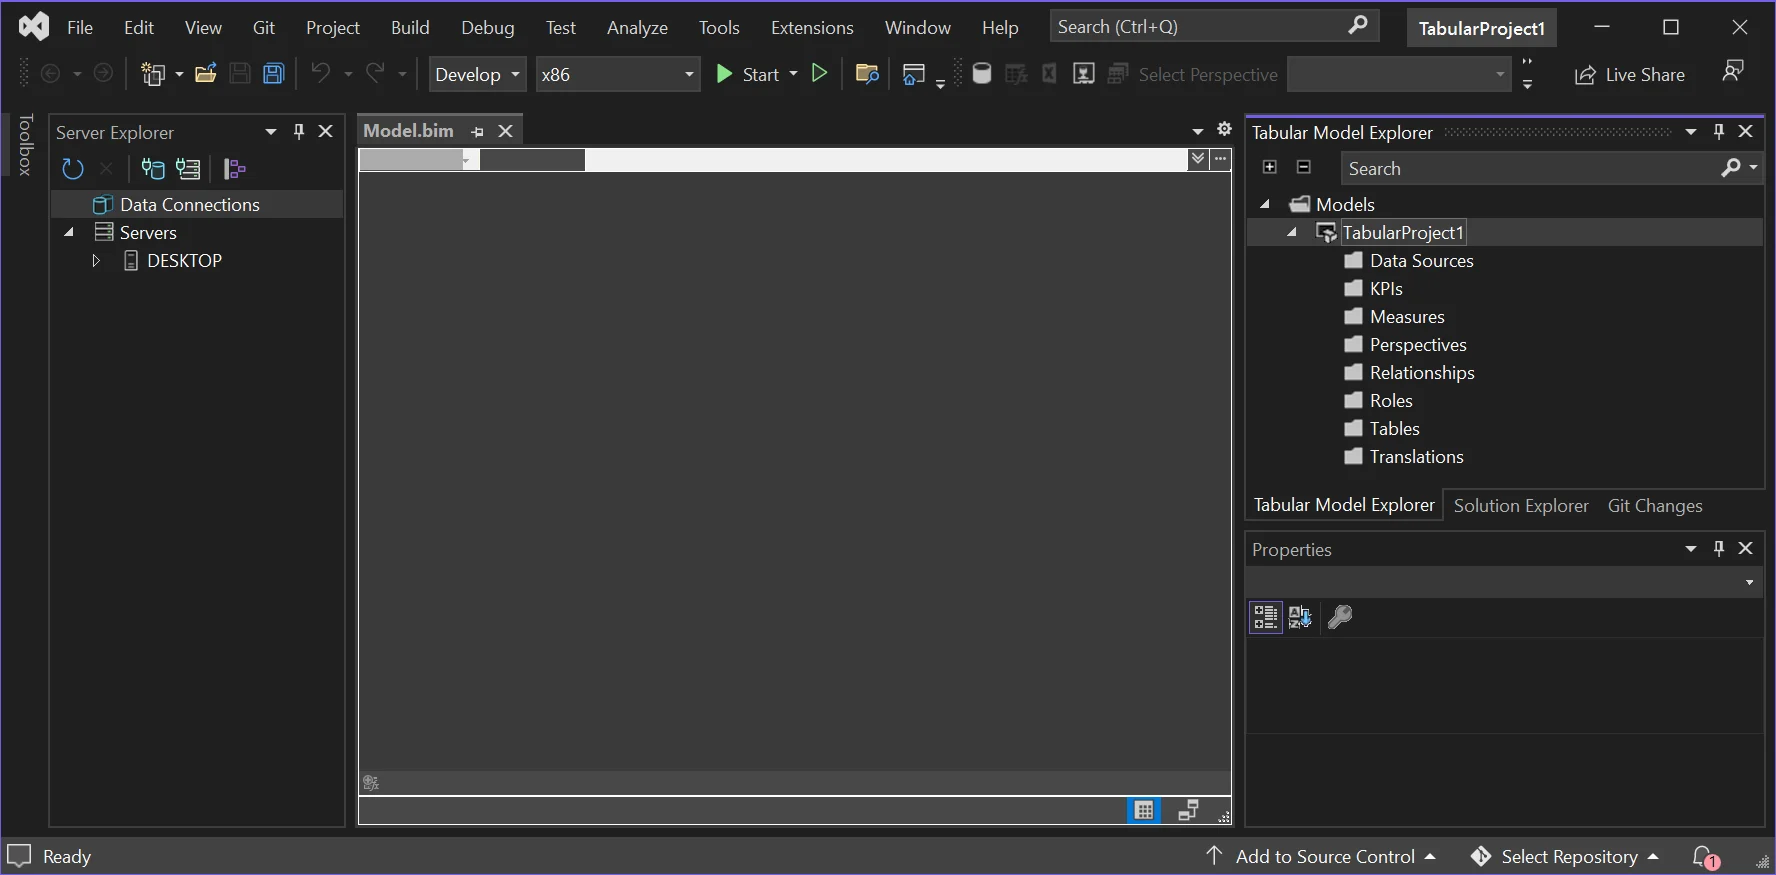Screen dimensions: 1776x875
Task: Click the Undo arrow icon
Action: click(320, 73)
